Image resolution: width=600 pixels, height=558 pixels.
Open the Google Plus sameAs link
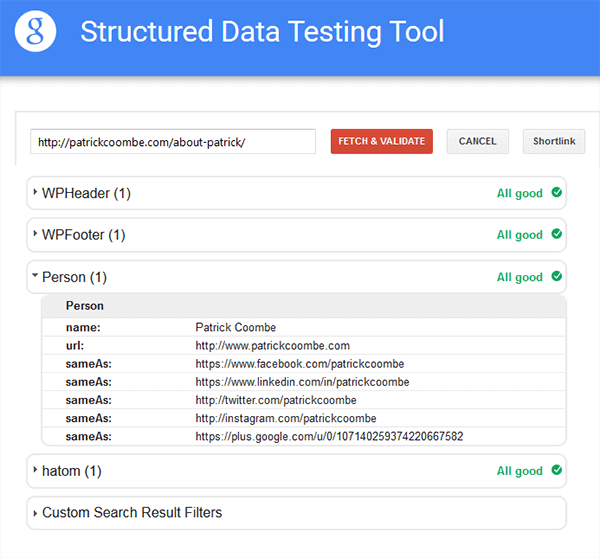[329, 436]
